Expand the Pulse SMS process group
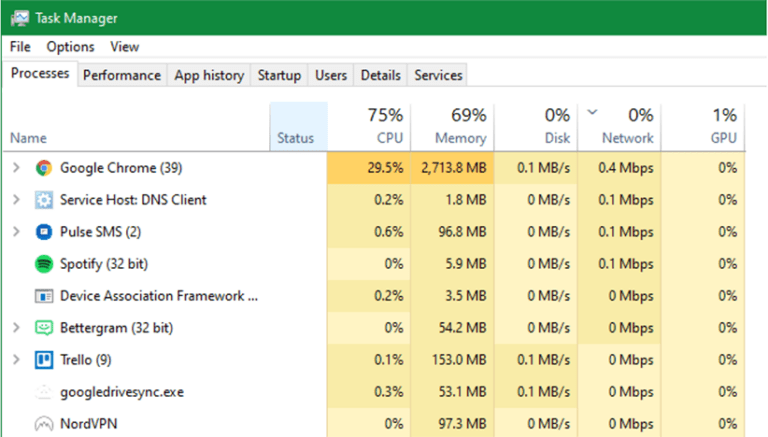The width and height of the screenshot is (768, 437). click(16, 232)
